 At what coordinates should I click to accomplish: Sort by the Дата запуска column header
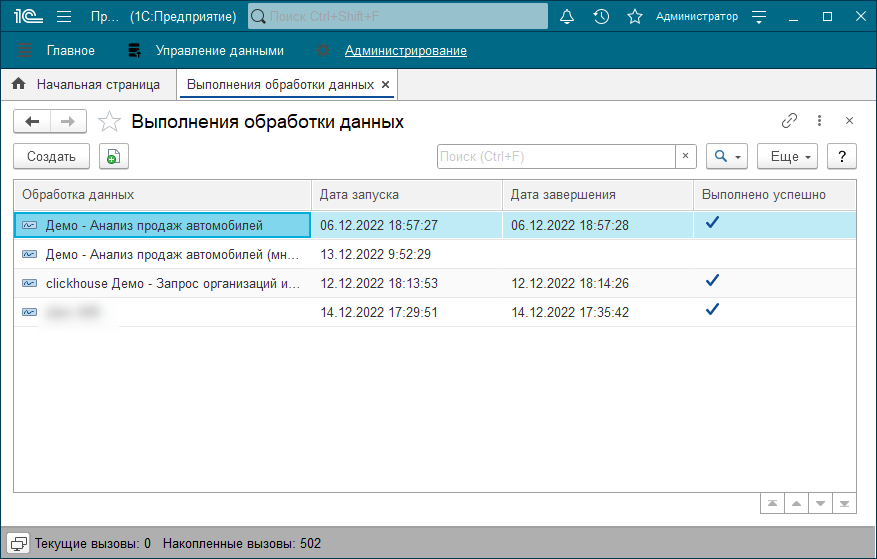pyautogui.click(x=407, y=195)
